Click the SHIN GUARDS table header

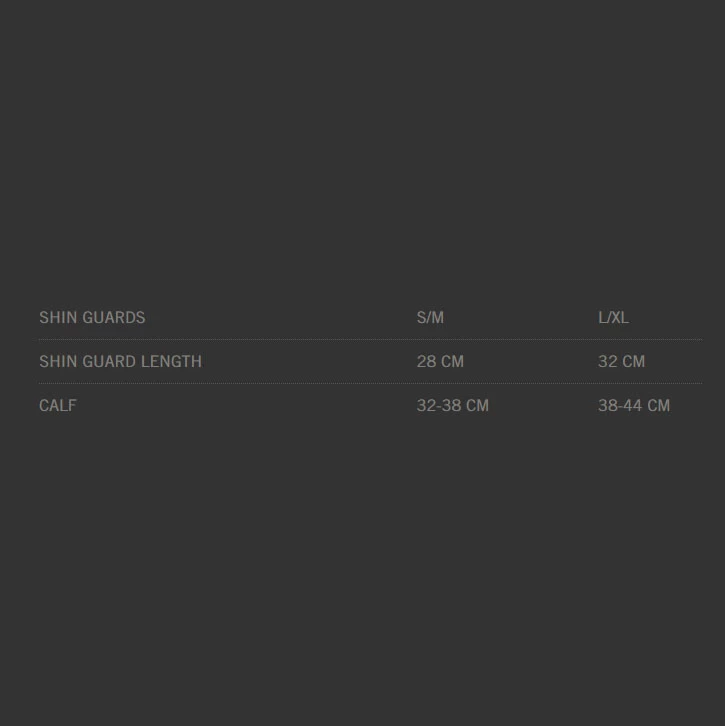(x=92, y=318)
